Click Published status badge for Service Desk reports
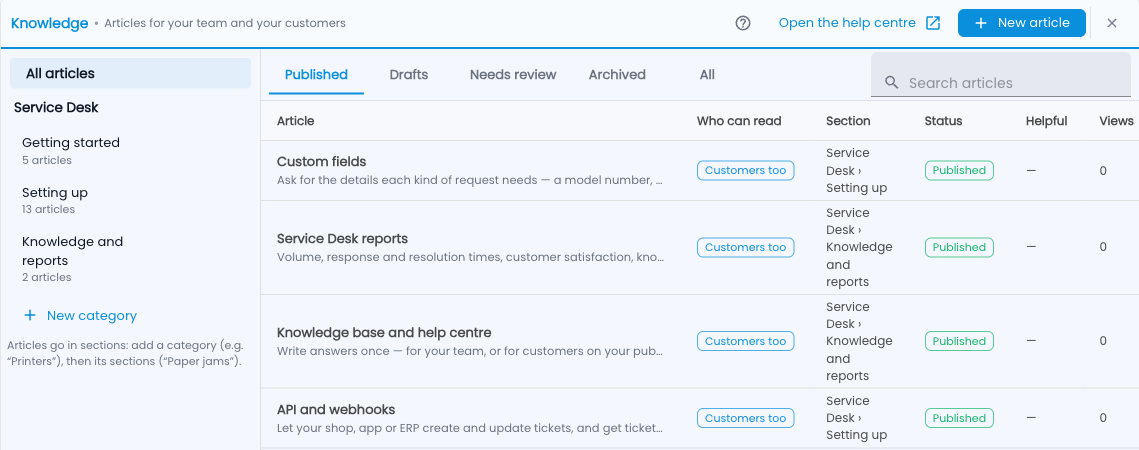Viewport: 1139px width, 450px height. 959,247
